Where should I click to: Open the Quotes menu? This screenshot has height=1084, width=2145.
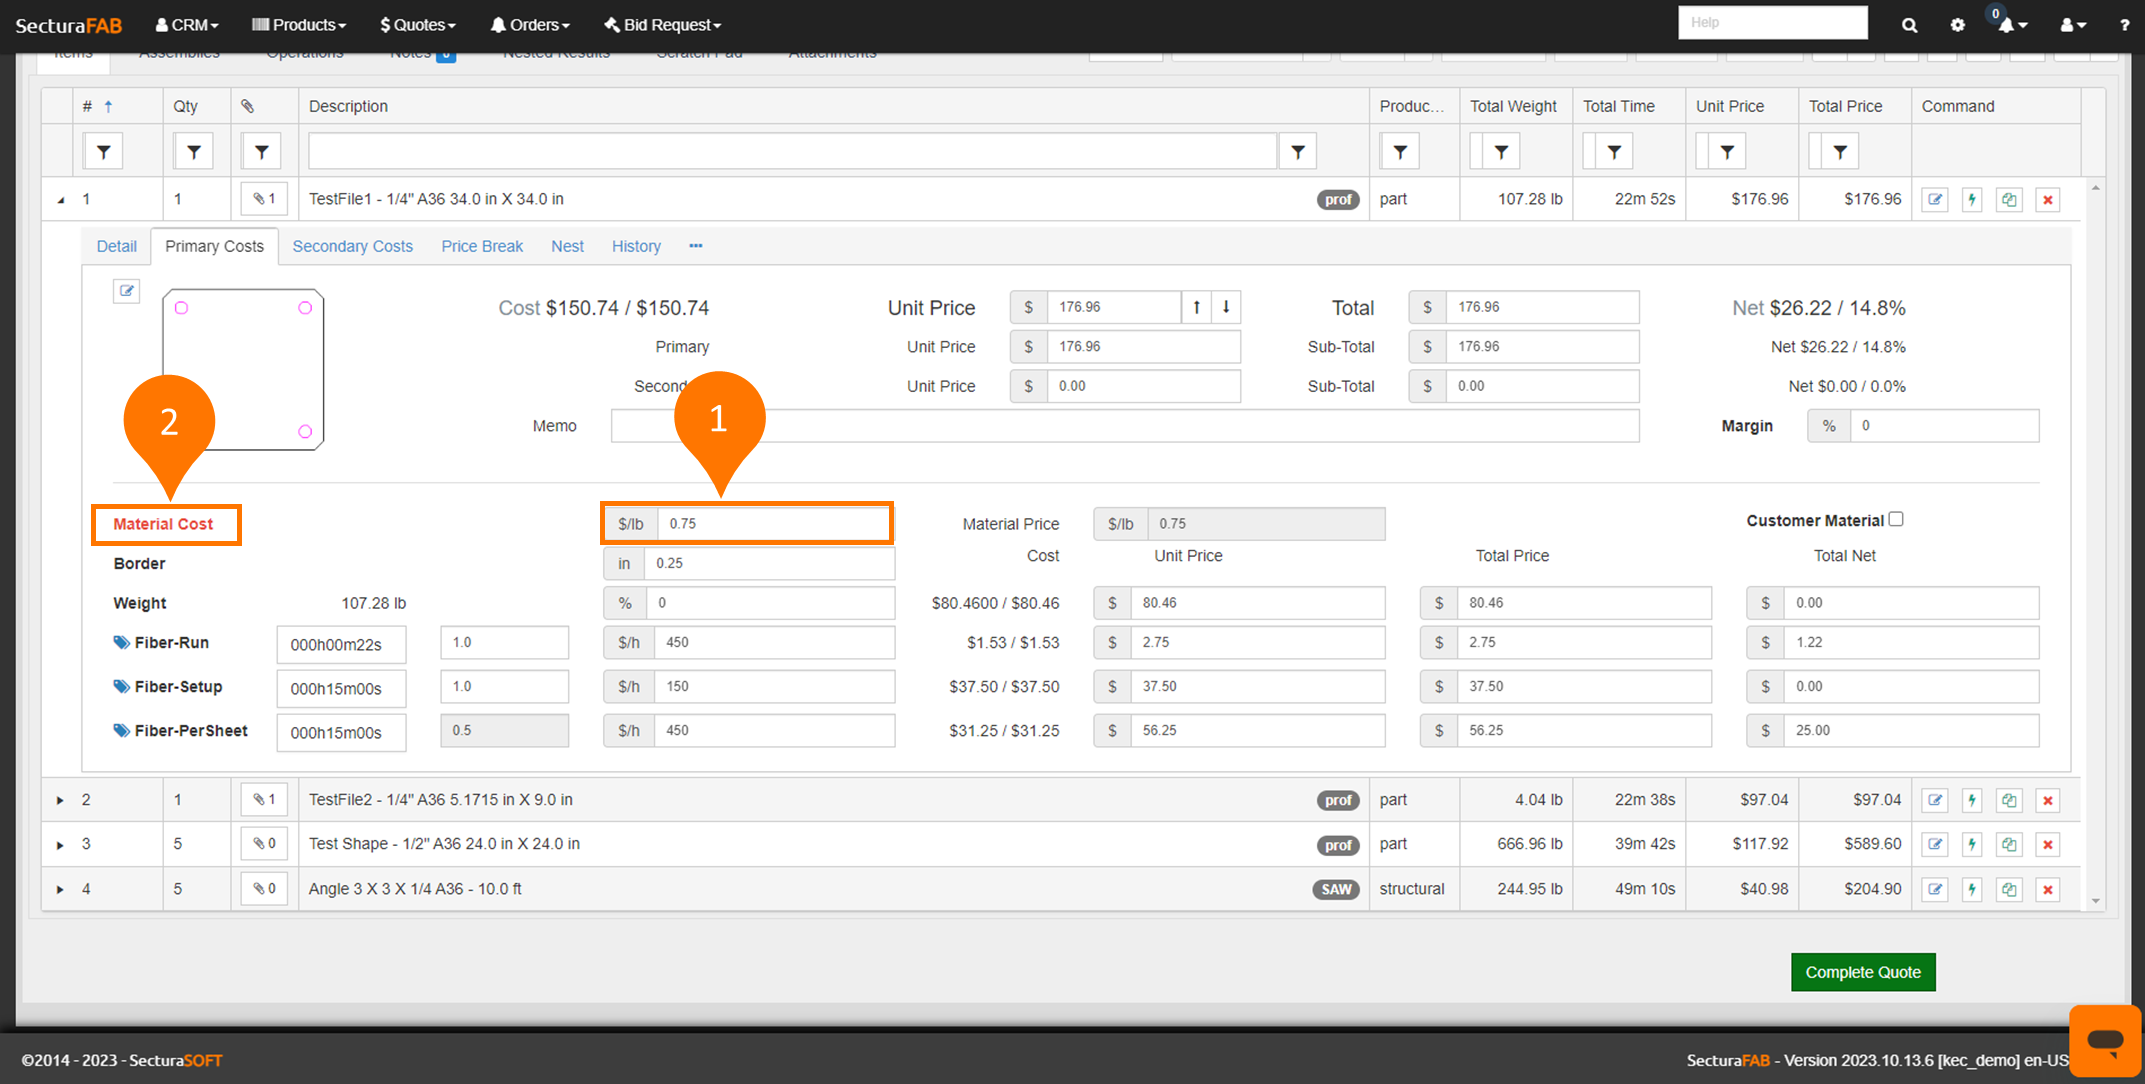coord(417,25)
